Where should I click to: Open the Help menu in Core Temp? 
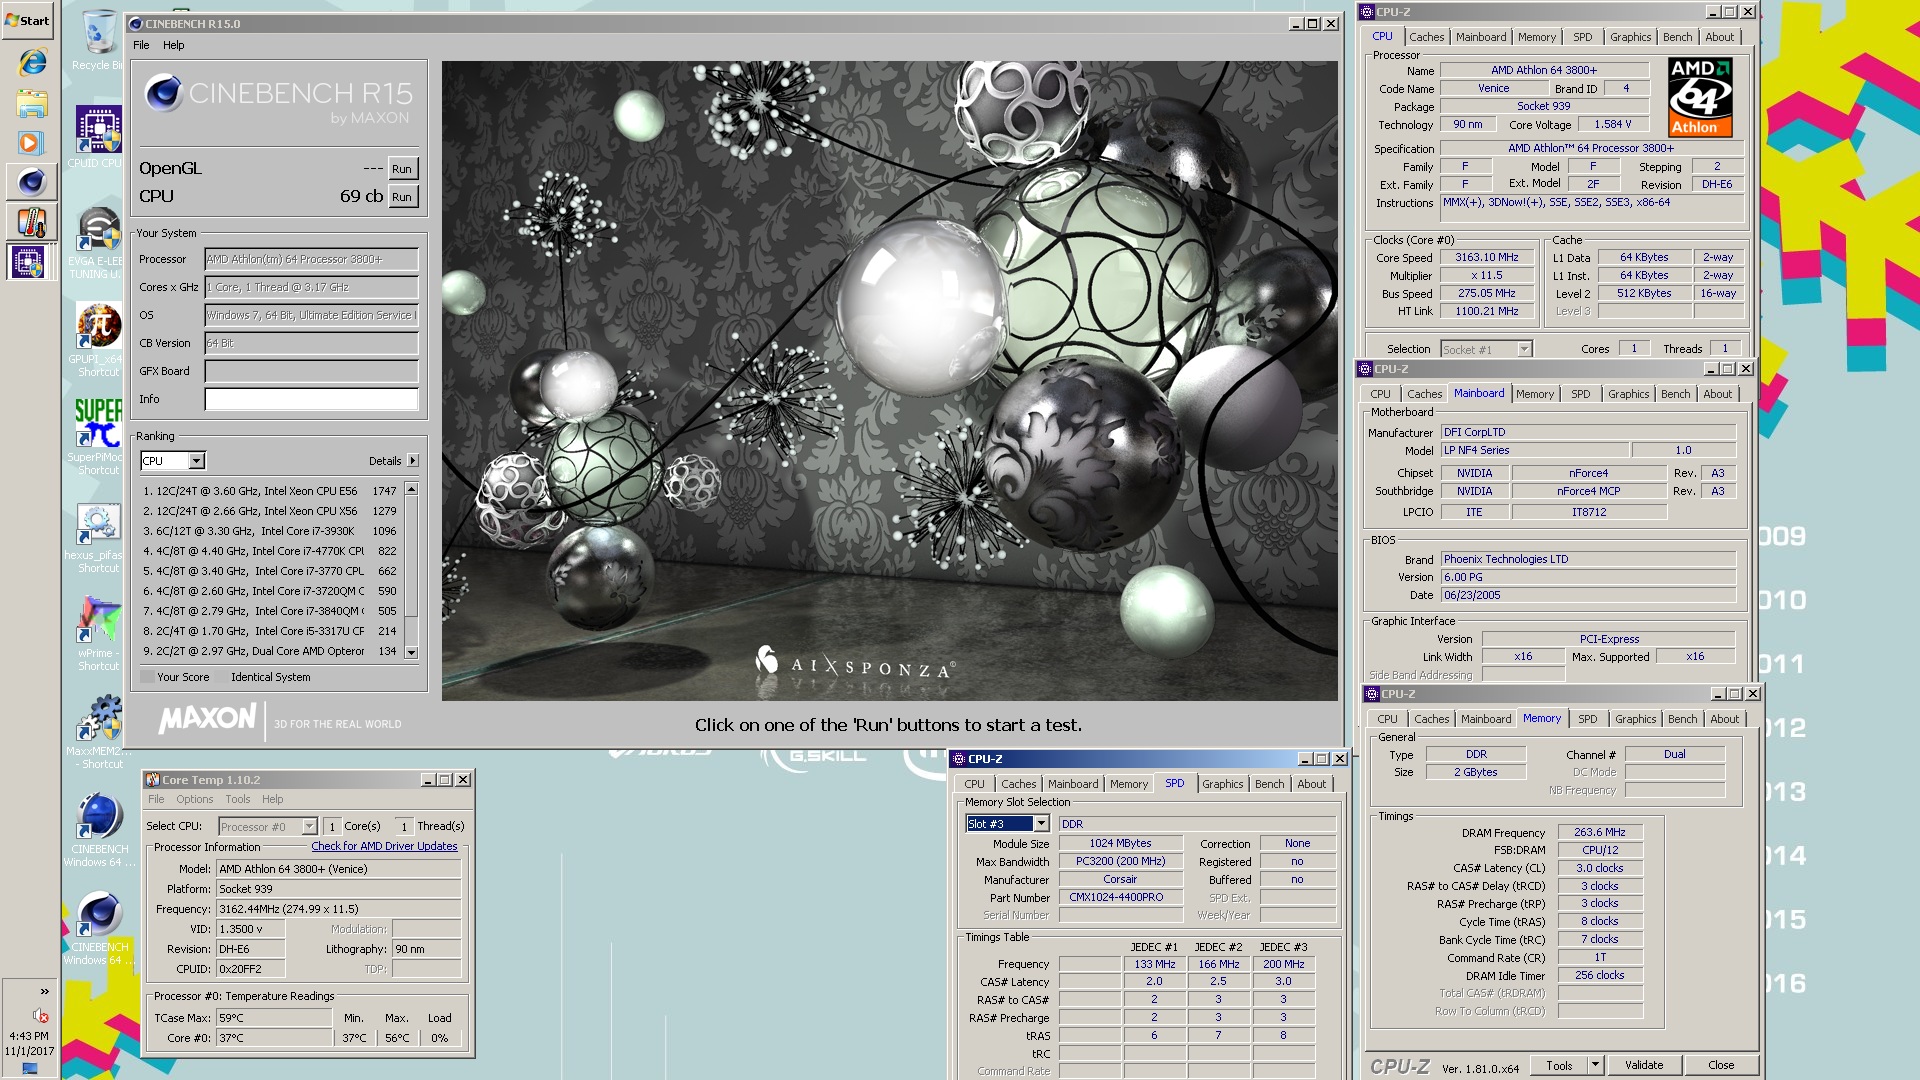[x=273, y=799]
